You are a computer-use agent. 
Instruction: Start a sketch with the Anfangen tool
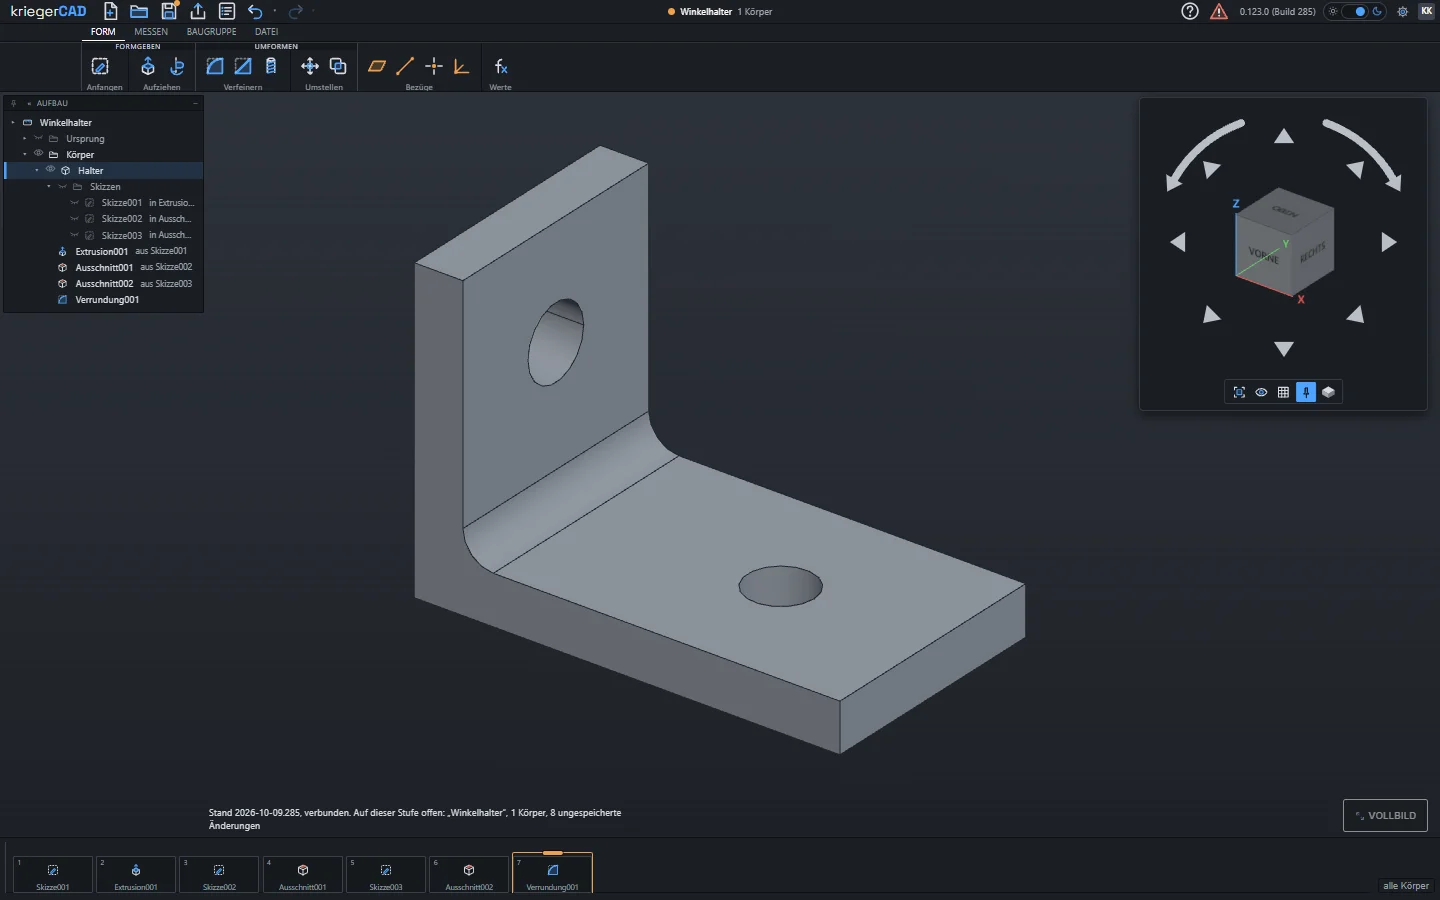tap(100, 66)
